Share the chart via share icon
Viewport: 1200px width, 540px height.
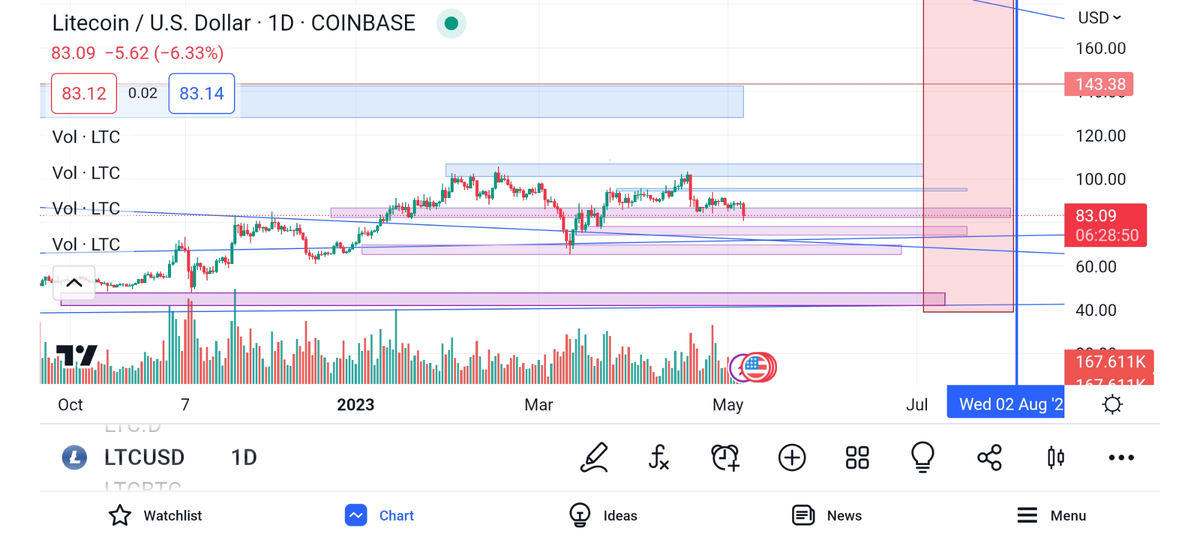(989, 458)
